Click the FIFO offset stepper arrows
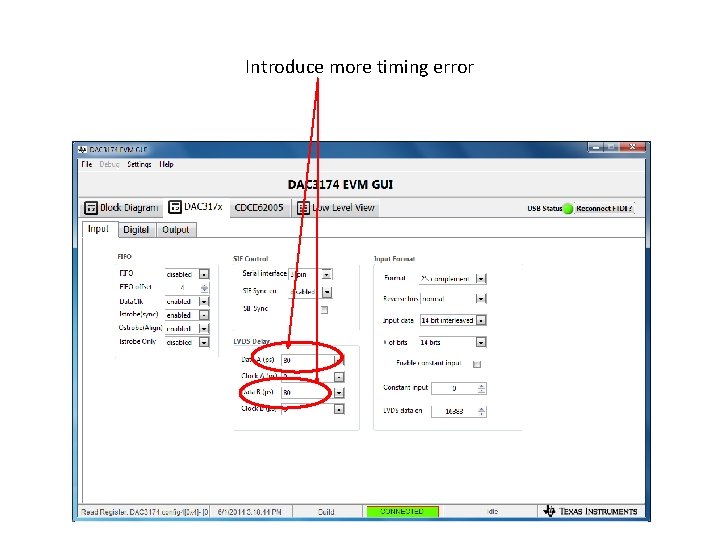Viewport: 720px width, 540px height. (x=204, y=287)
